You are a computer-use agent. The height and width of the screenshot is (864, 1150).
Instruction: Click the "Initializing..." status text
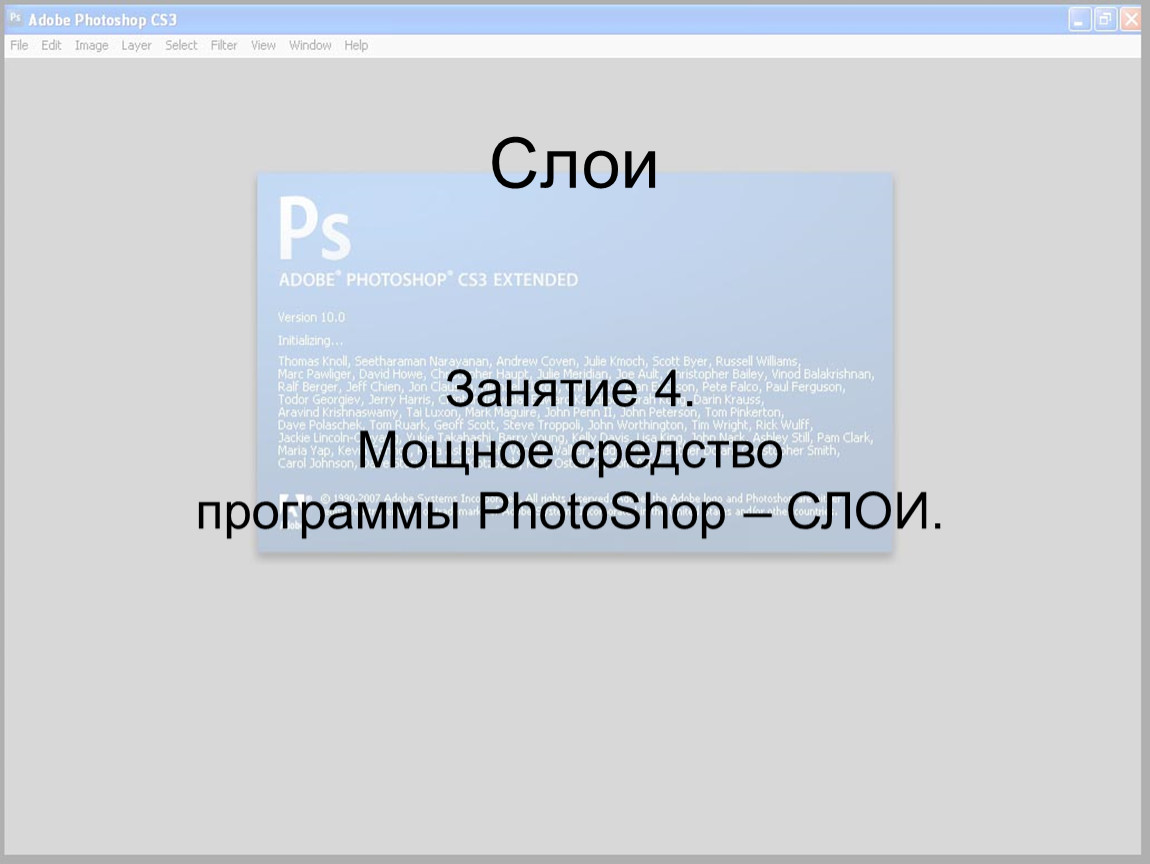coord(310,340)
